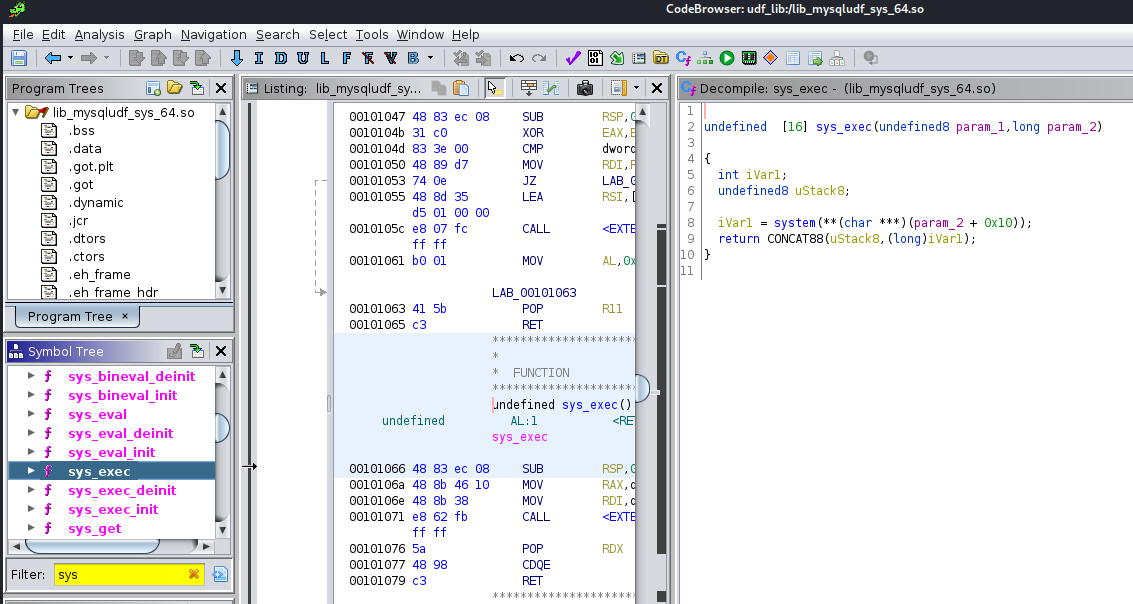Click the Undo arrow in toolbar

[x=516, y=58]
